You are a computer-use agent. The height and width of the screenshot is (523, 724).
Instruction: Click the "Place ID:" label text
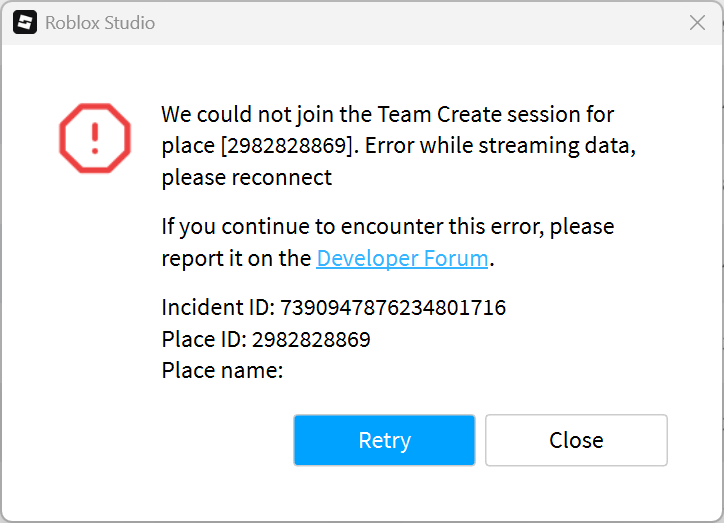(x=204, y=340)
